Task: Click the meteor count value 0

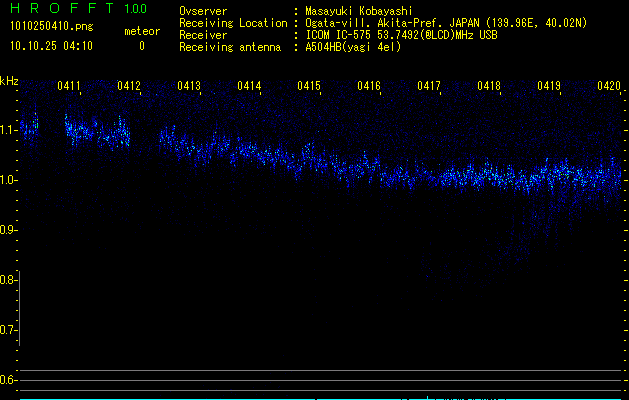Action: click(141, 46)
